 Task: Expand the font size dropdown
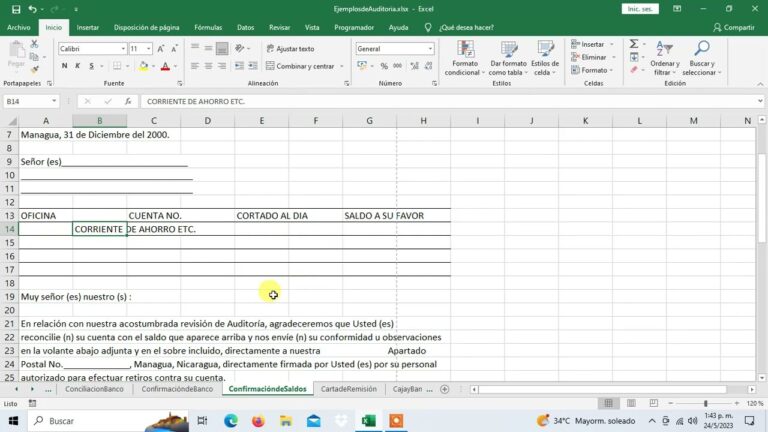click(148, 48)
